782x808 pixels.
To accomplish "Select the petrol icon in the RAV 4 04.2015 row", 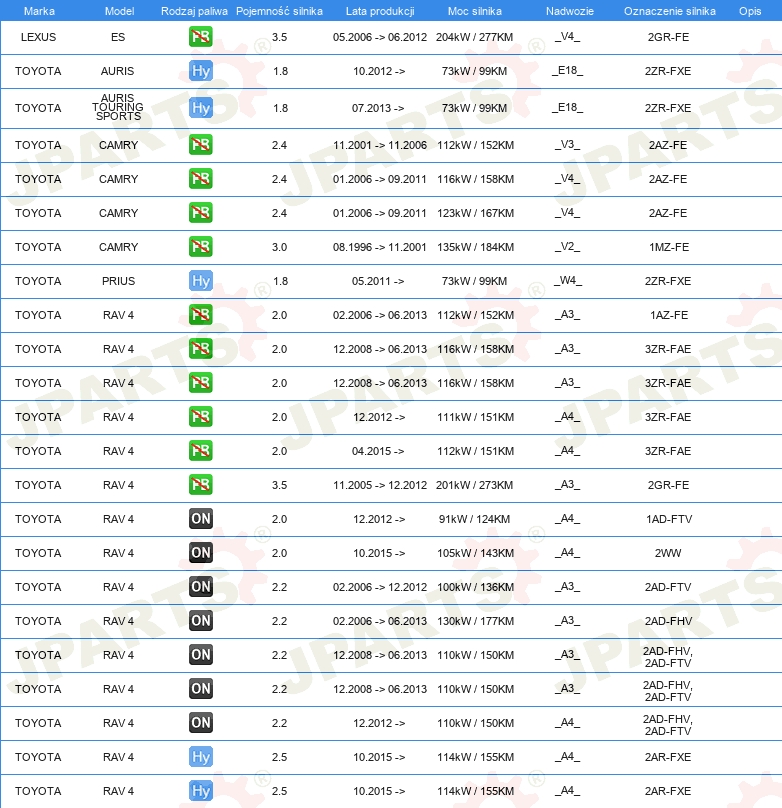I will (x=200, y=451).
